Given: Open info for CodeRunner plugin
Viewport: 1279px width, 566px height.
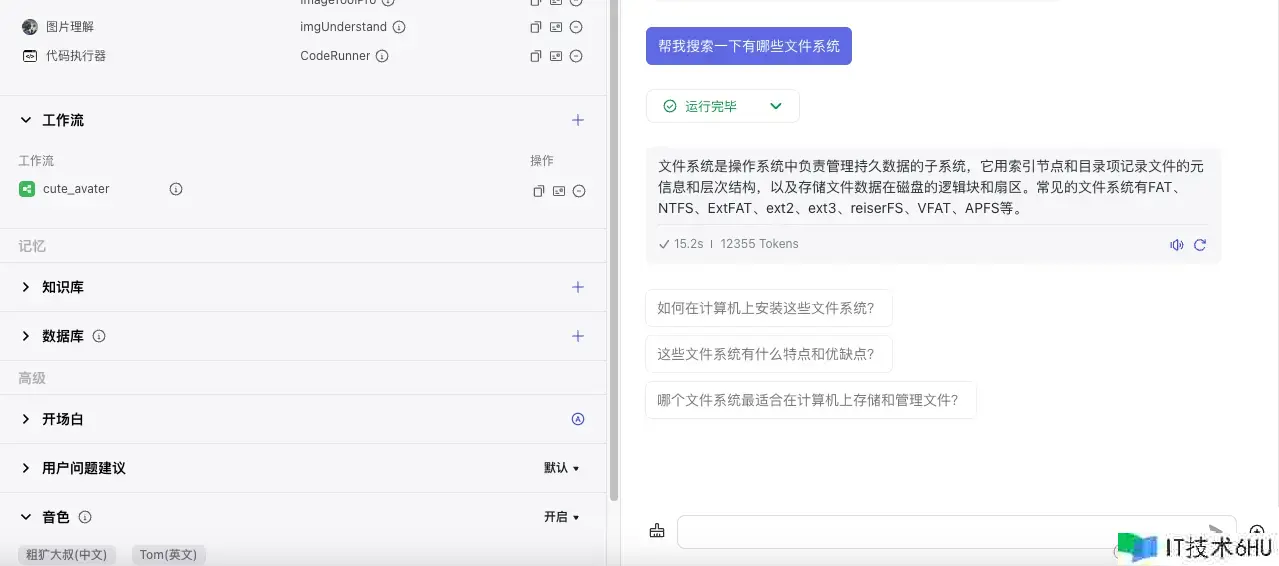Looking at the screenshot, I should 382,56.
